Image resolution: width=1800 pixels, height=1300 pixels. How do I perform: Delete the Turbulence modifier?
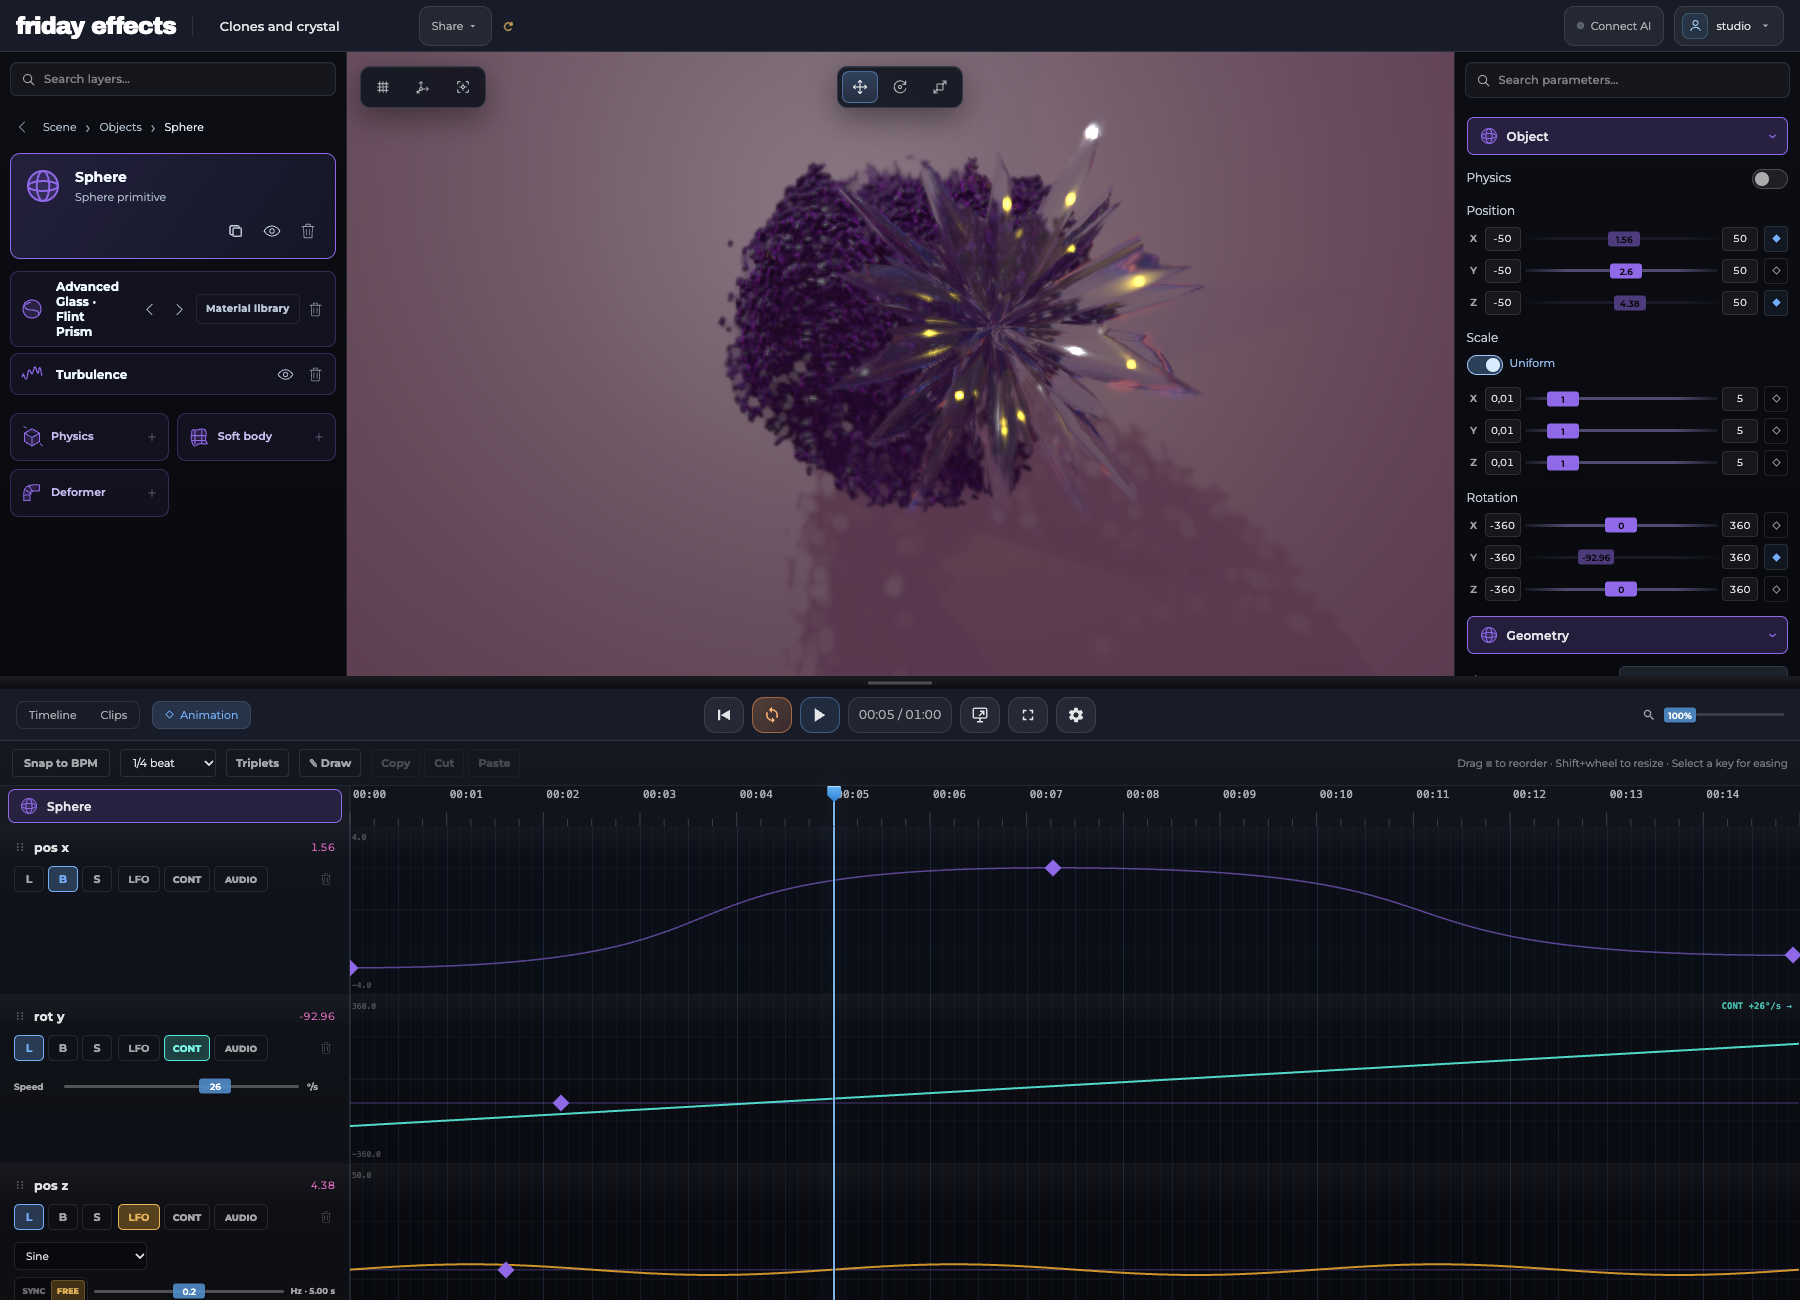click(315, 374)
